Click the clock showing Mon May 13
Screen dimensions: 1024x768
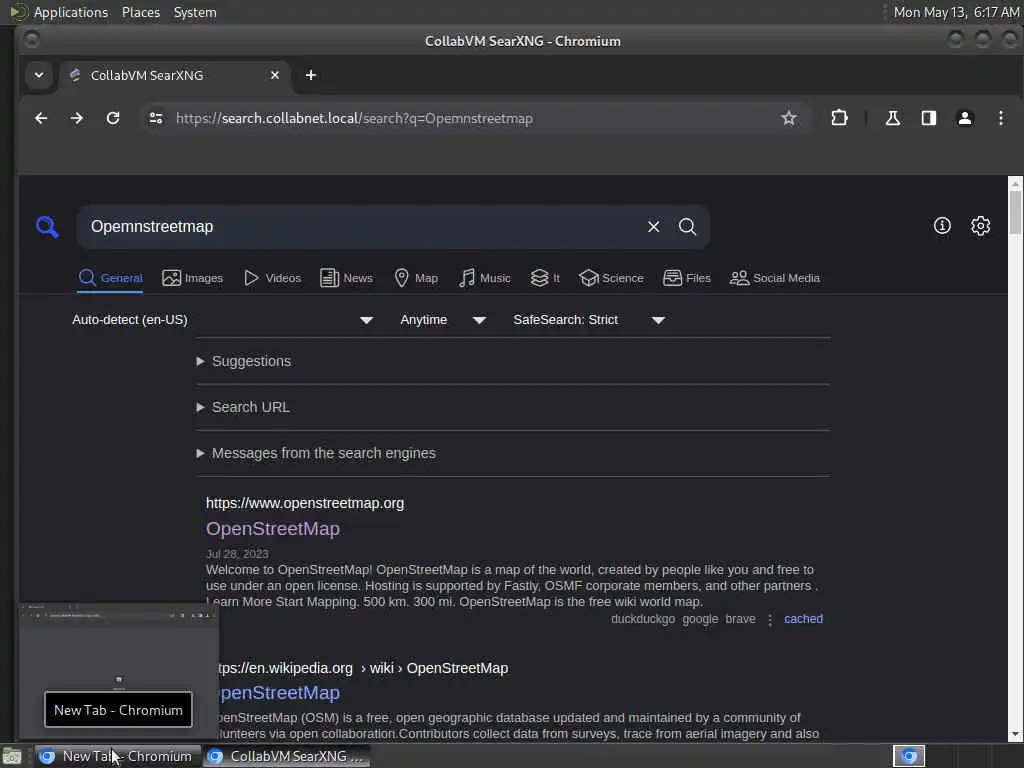(955, 12)
